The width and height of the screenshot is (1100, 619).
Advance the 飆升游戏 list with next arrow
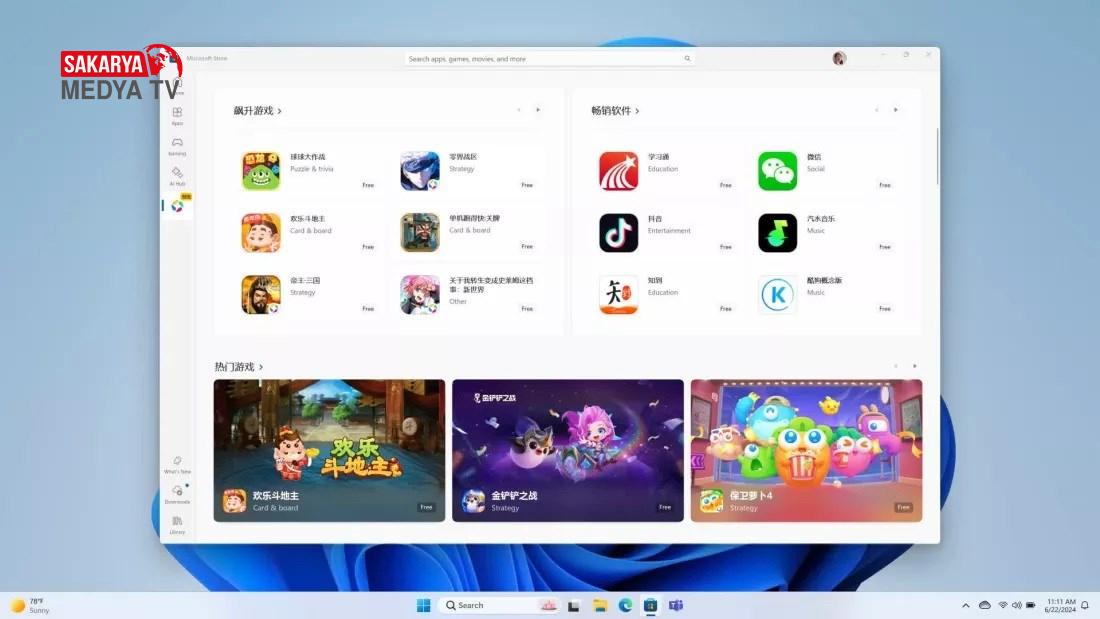click(538, 110)
